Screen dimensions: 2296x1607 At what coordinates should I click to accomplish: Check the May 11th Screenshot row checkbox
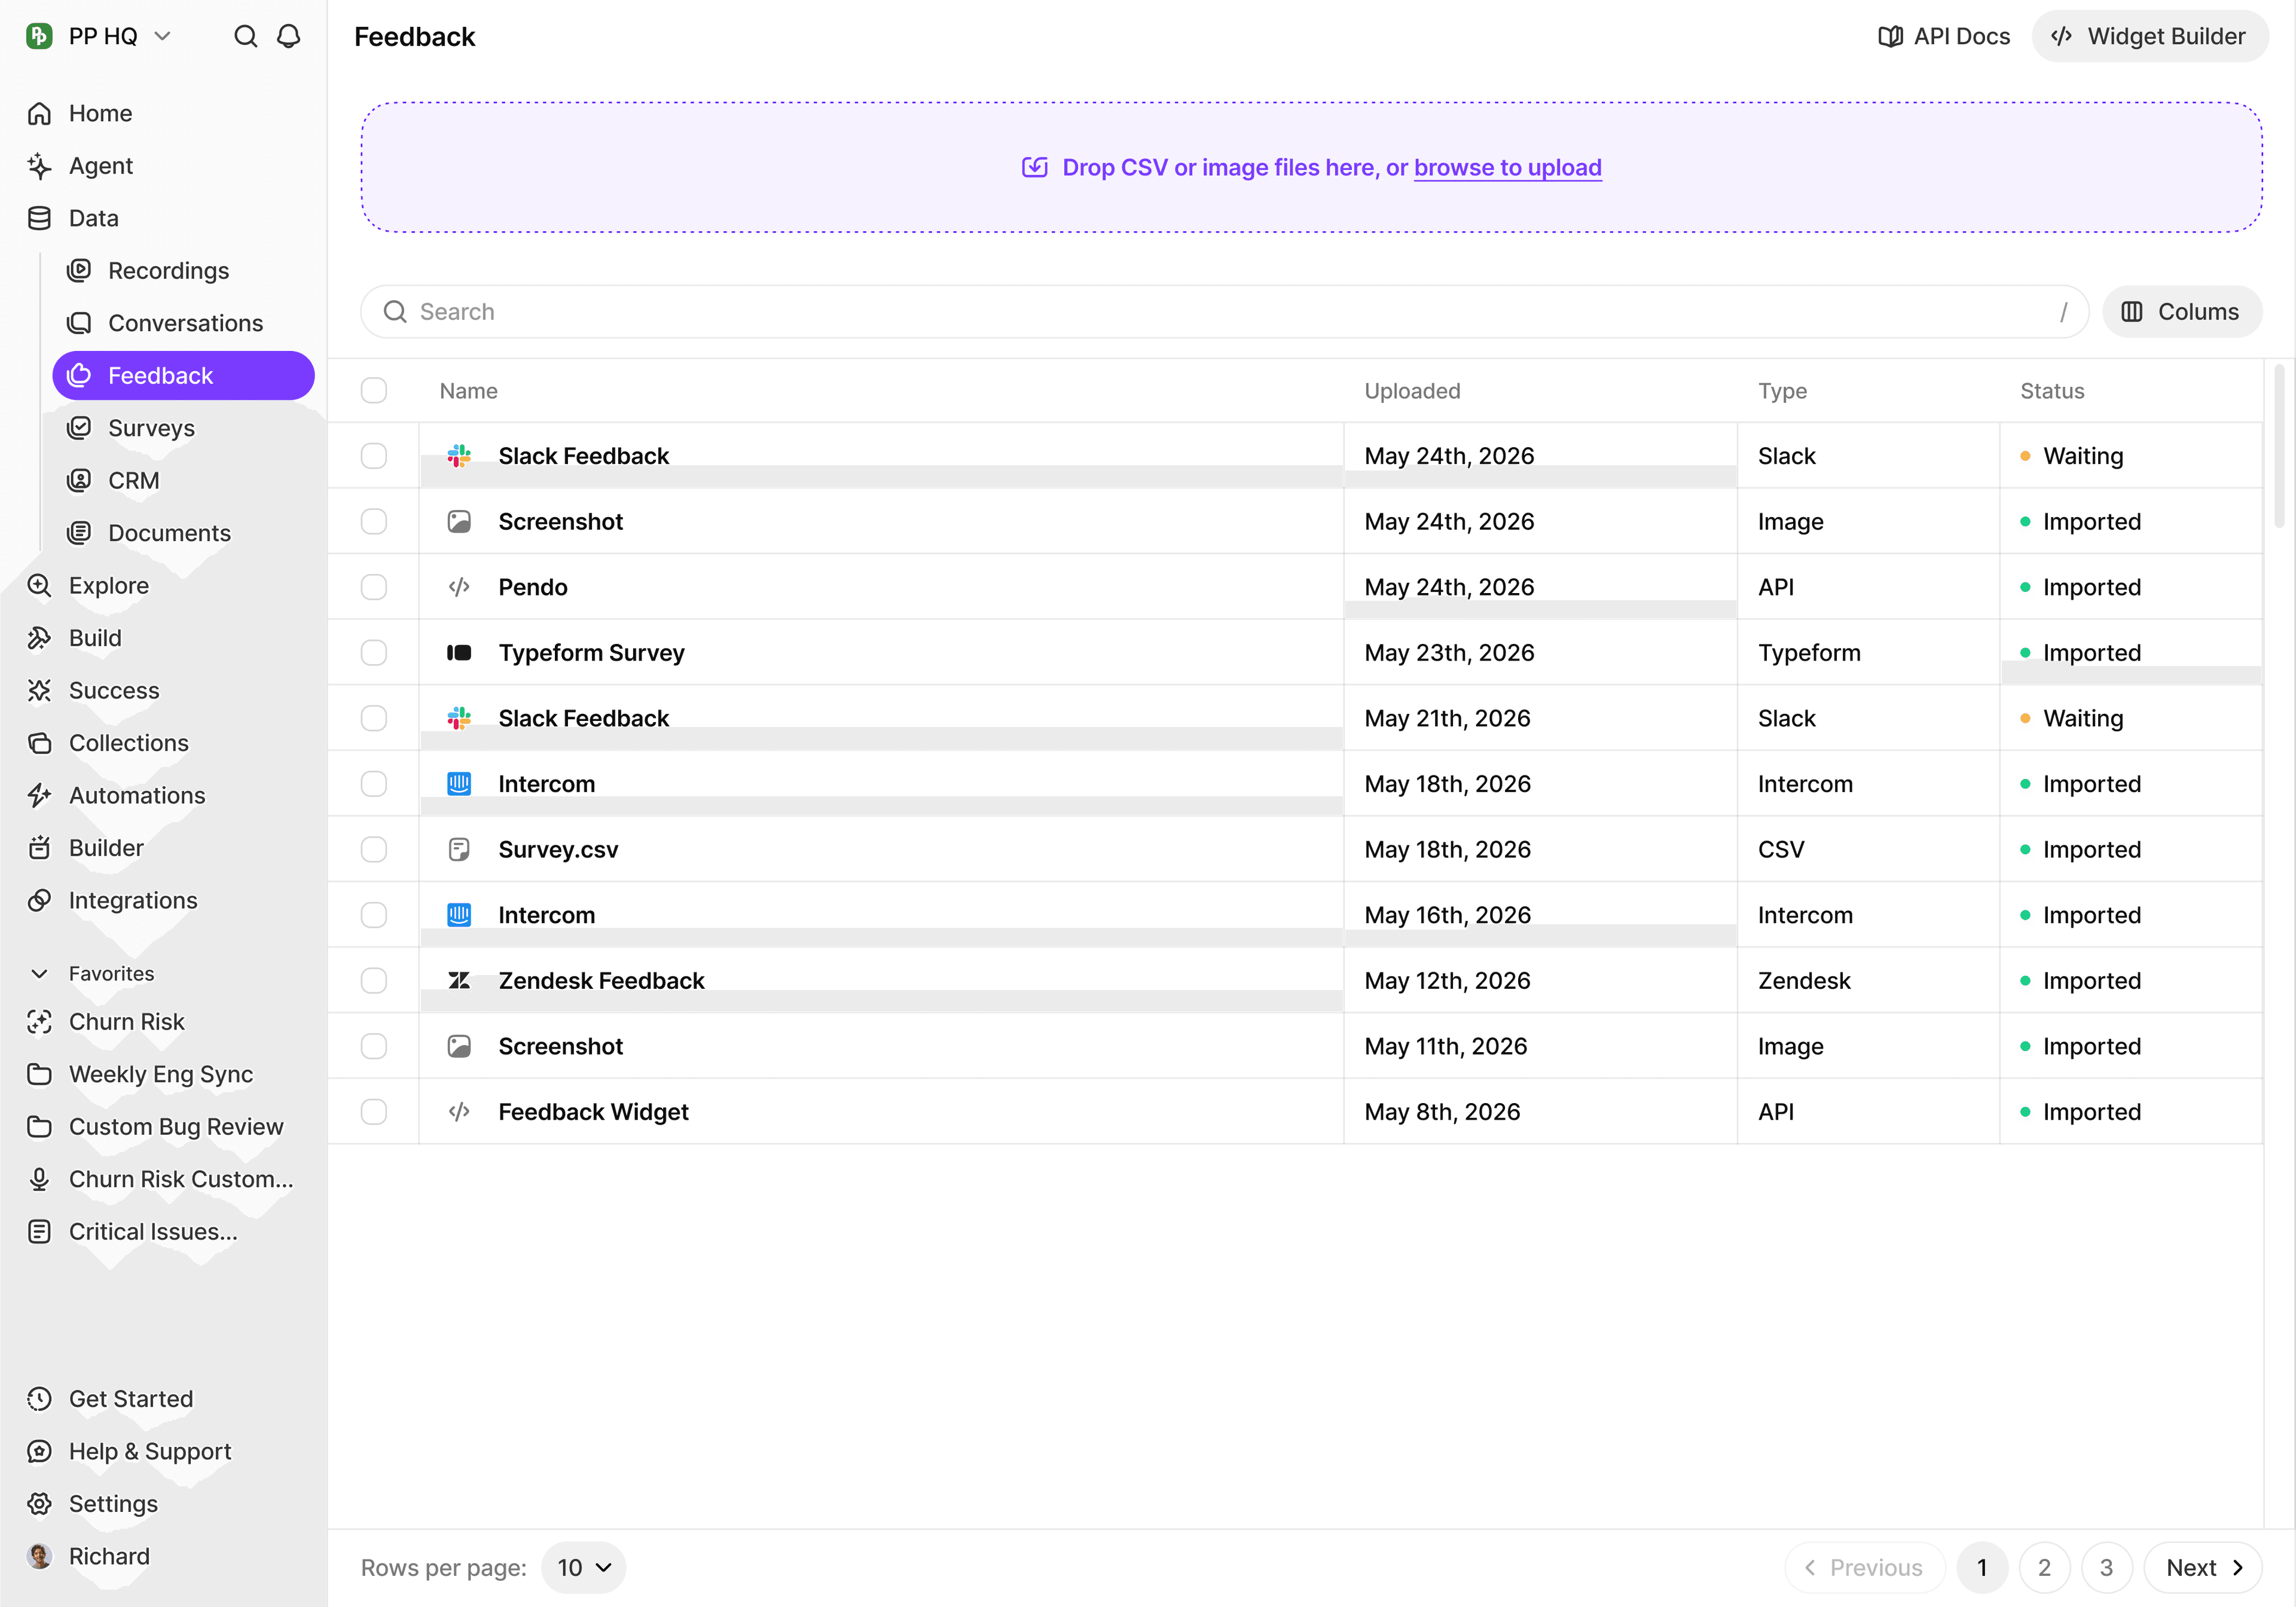[374, 1047]
